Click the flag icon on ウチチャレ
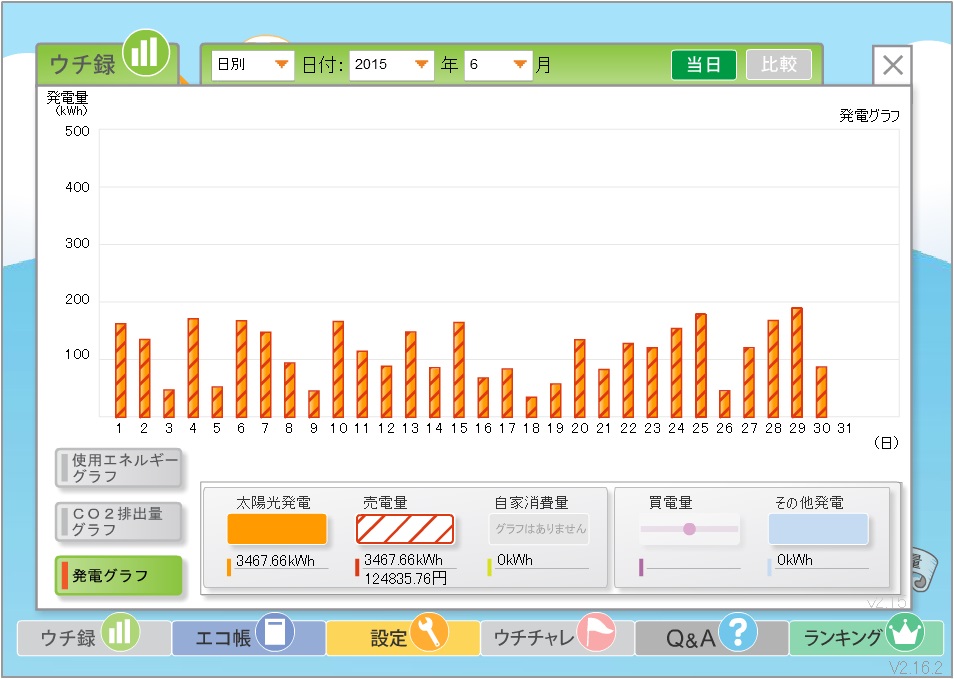Viewport: 954px width, 679px height. click(596, 632)
